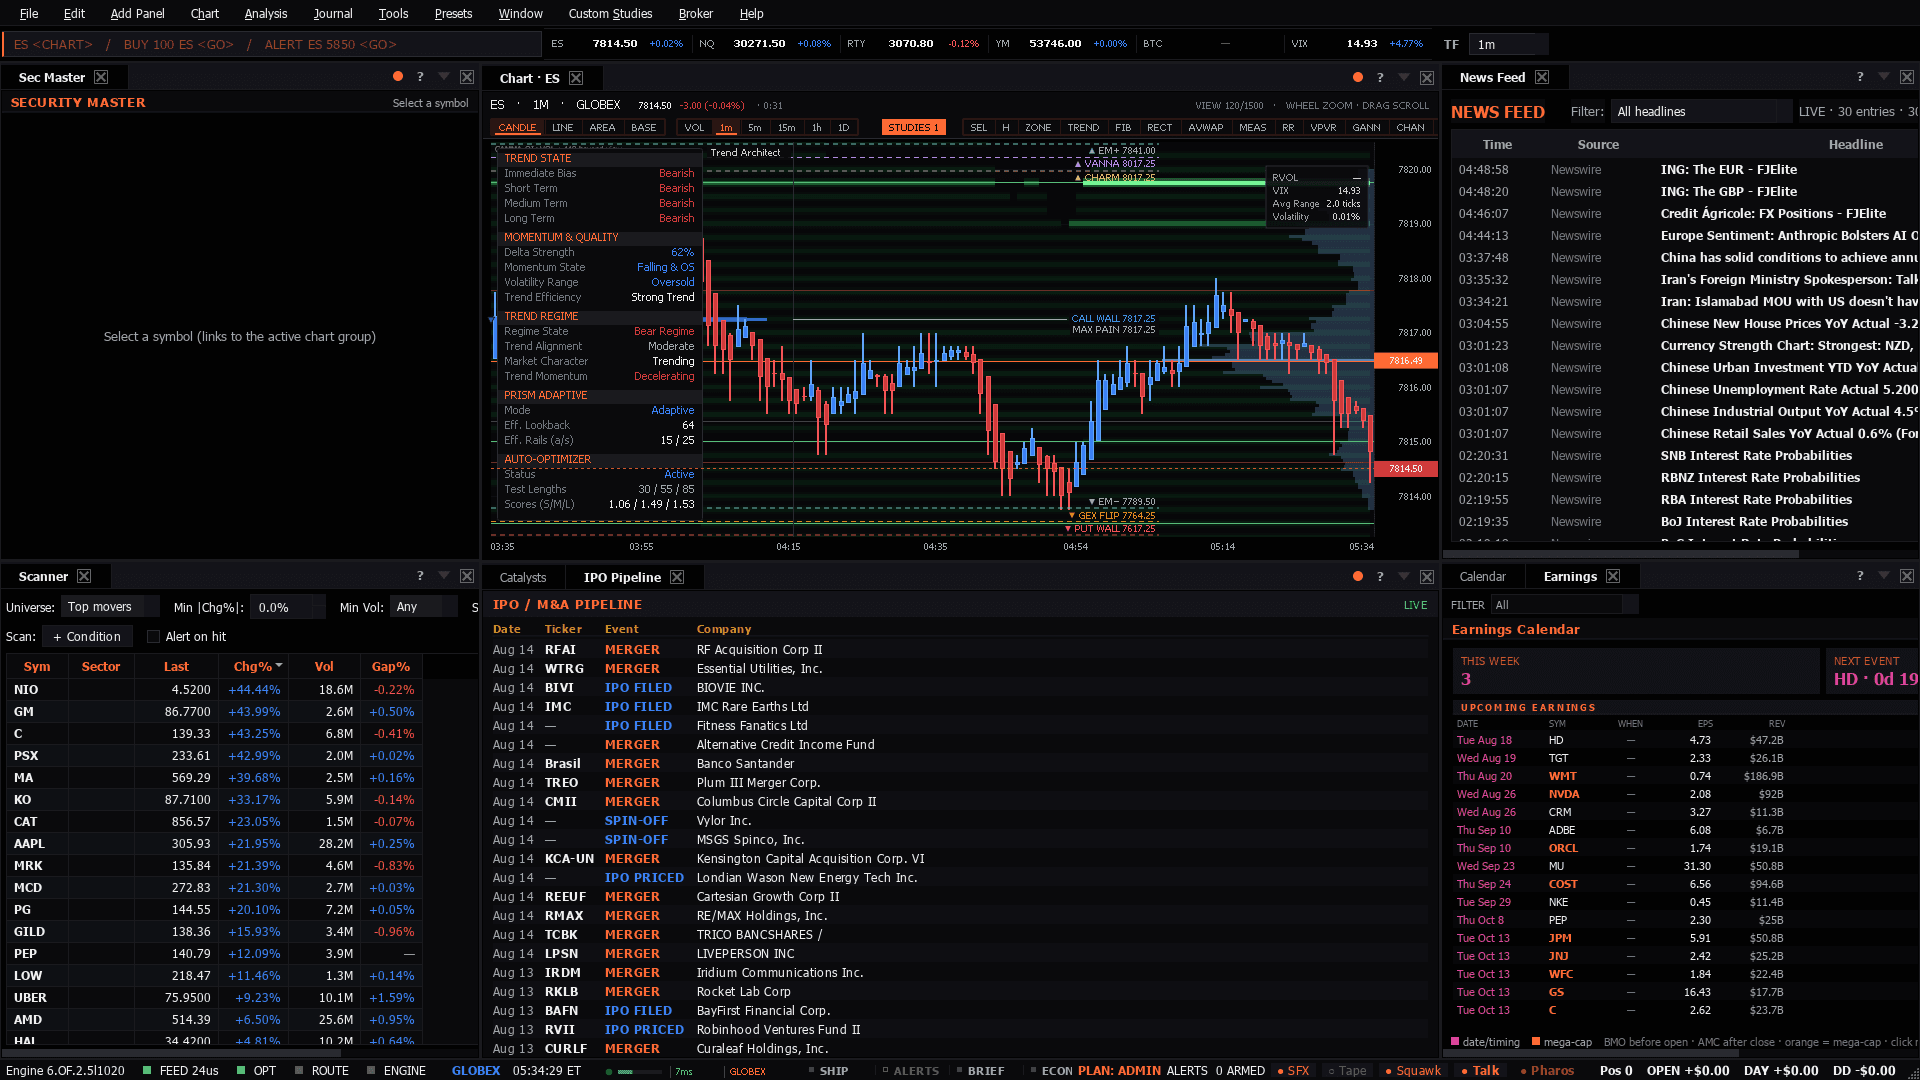Viewport: 1920px width, 1080px height.
Task: Close the IPO Pipeline tab
Action: point(677,577)
